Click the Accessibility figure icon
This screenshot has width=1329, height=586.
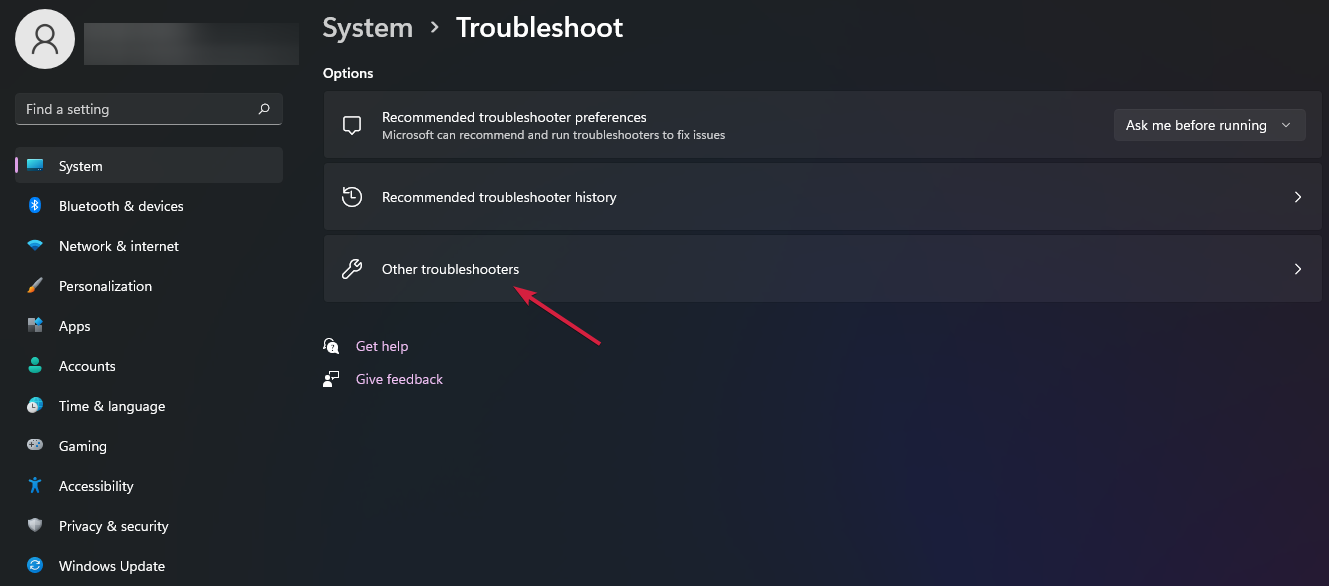pos(35,486)
